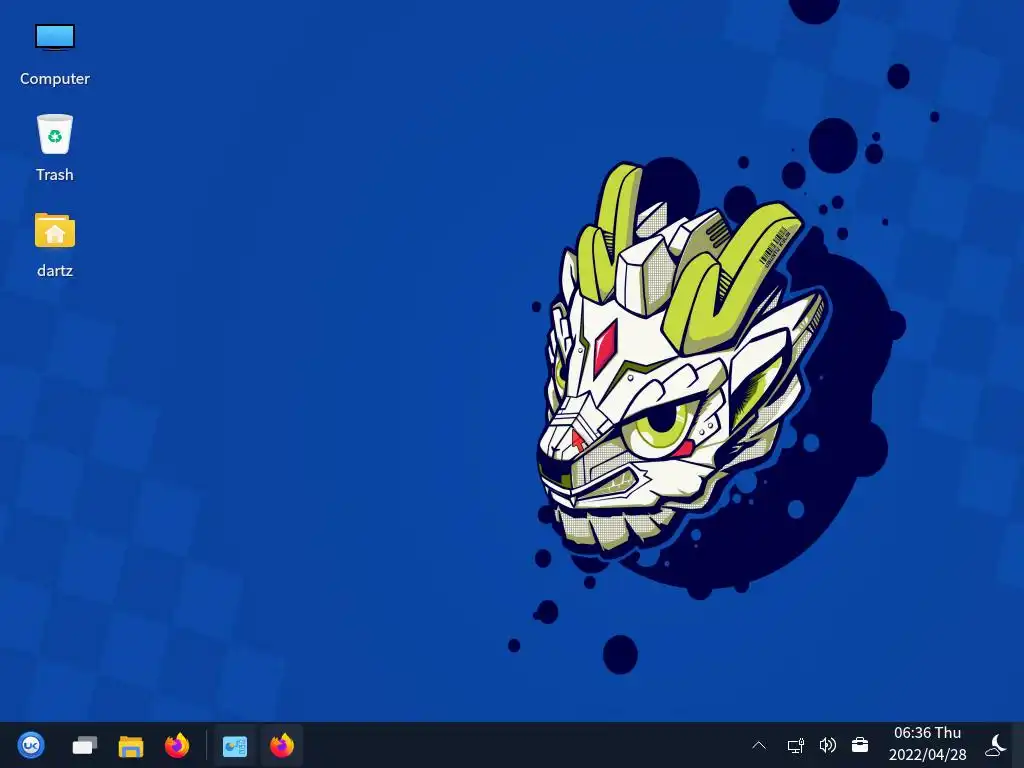This screenshot has height=768, width=1024.
Task: Select the Trash desktop icon
Action: pos(55,134)
